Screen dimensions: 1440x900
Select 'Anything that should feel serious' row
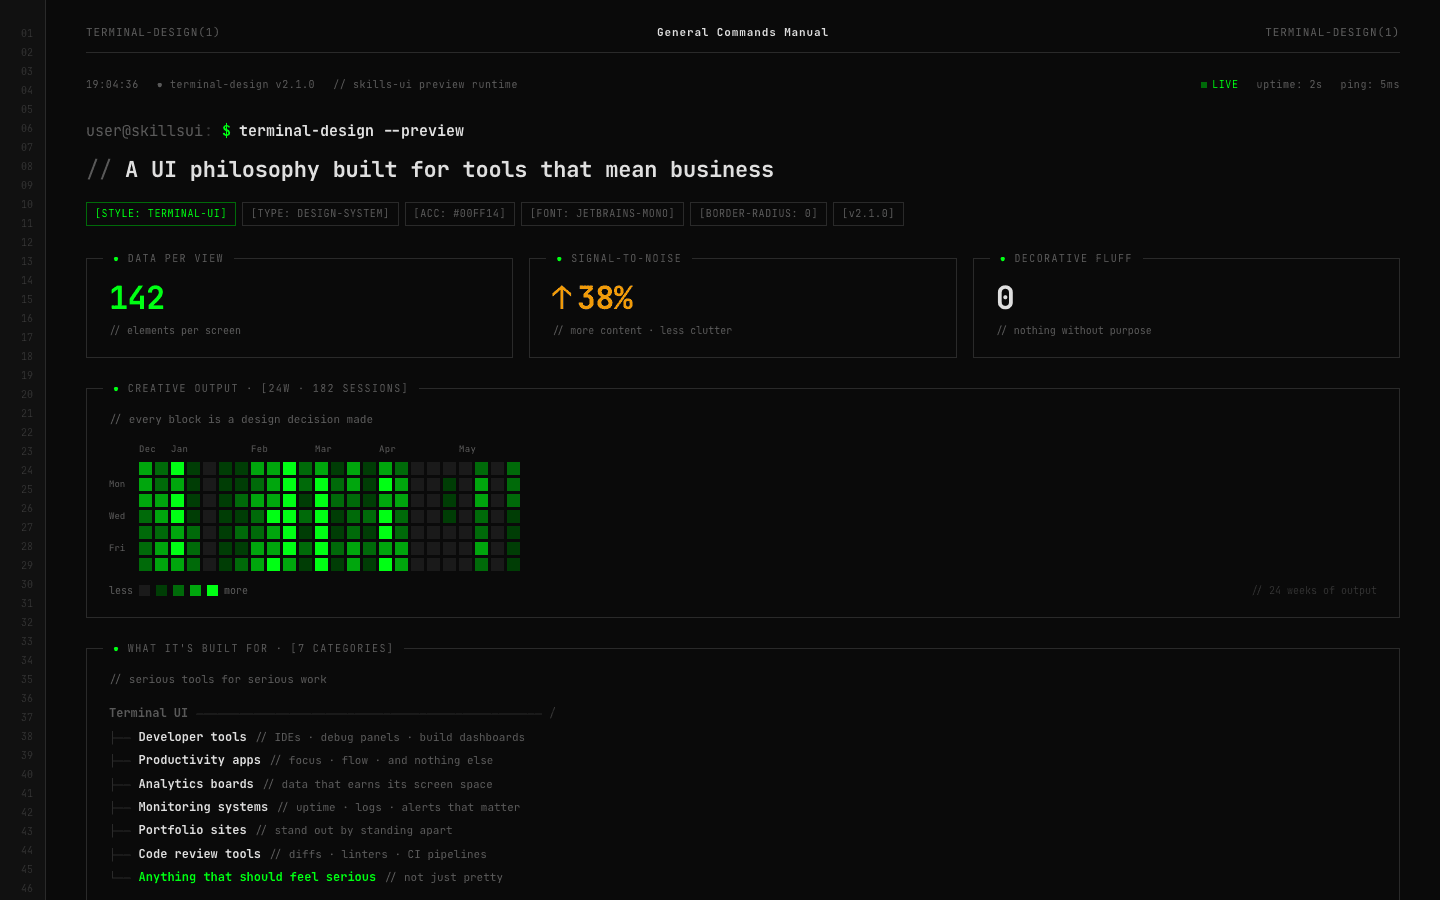click(307, 877)
